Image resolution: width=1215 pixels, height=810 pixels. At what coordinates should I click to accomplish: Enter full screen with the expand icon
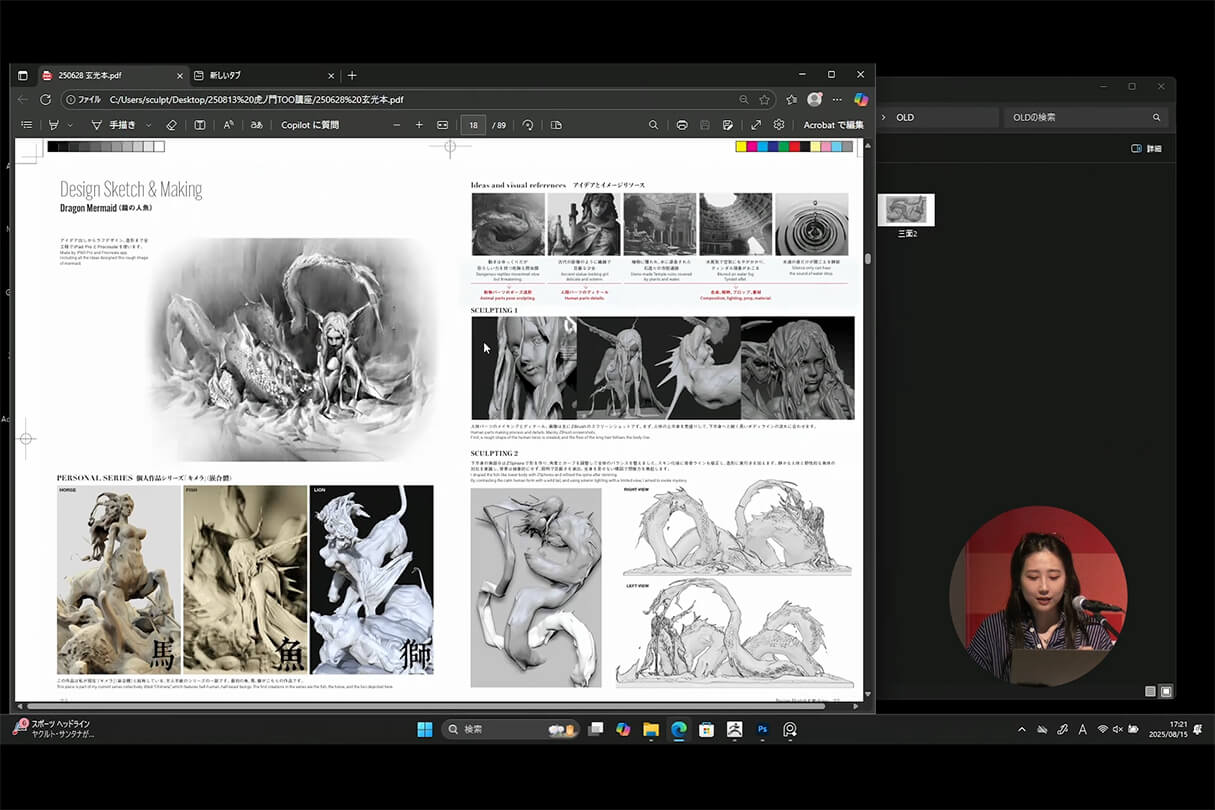[755, 125]
